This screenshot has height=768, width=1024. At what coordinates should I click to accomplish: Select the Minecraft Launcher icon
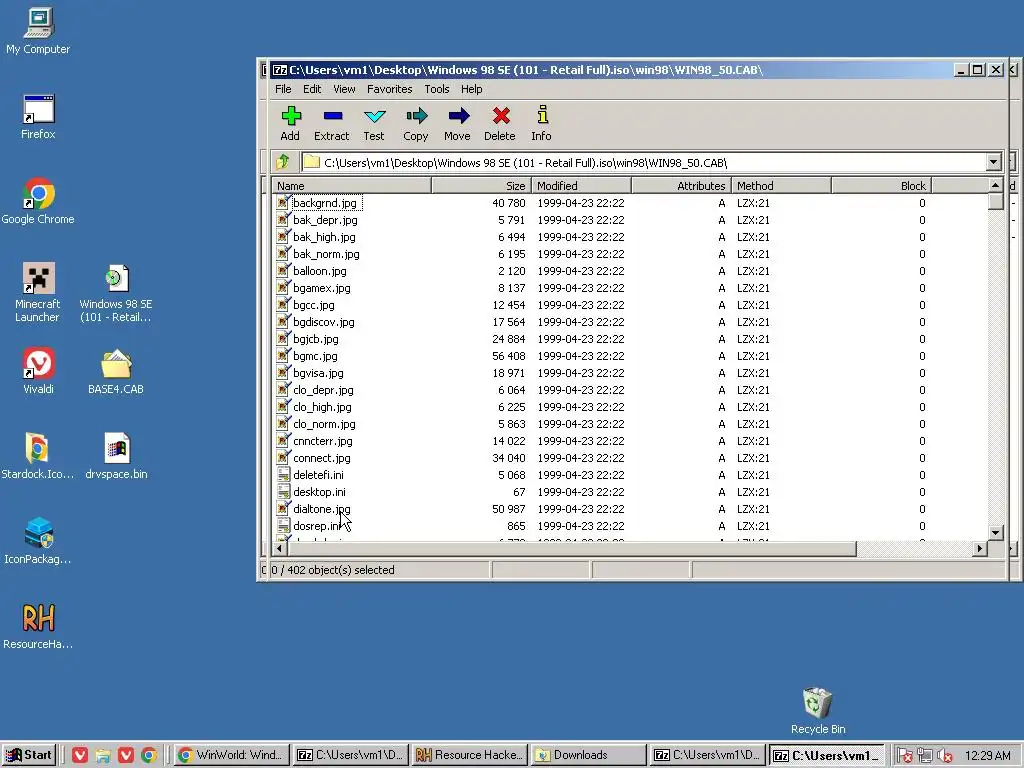pyautogui.click(x=38, y=293)
